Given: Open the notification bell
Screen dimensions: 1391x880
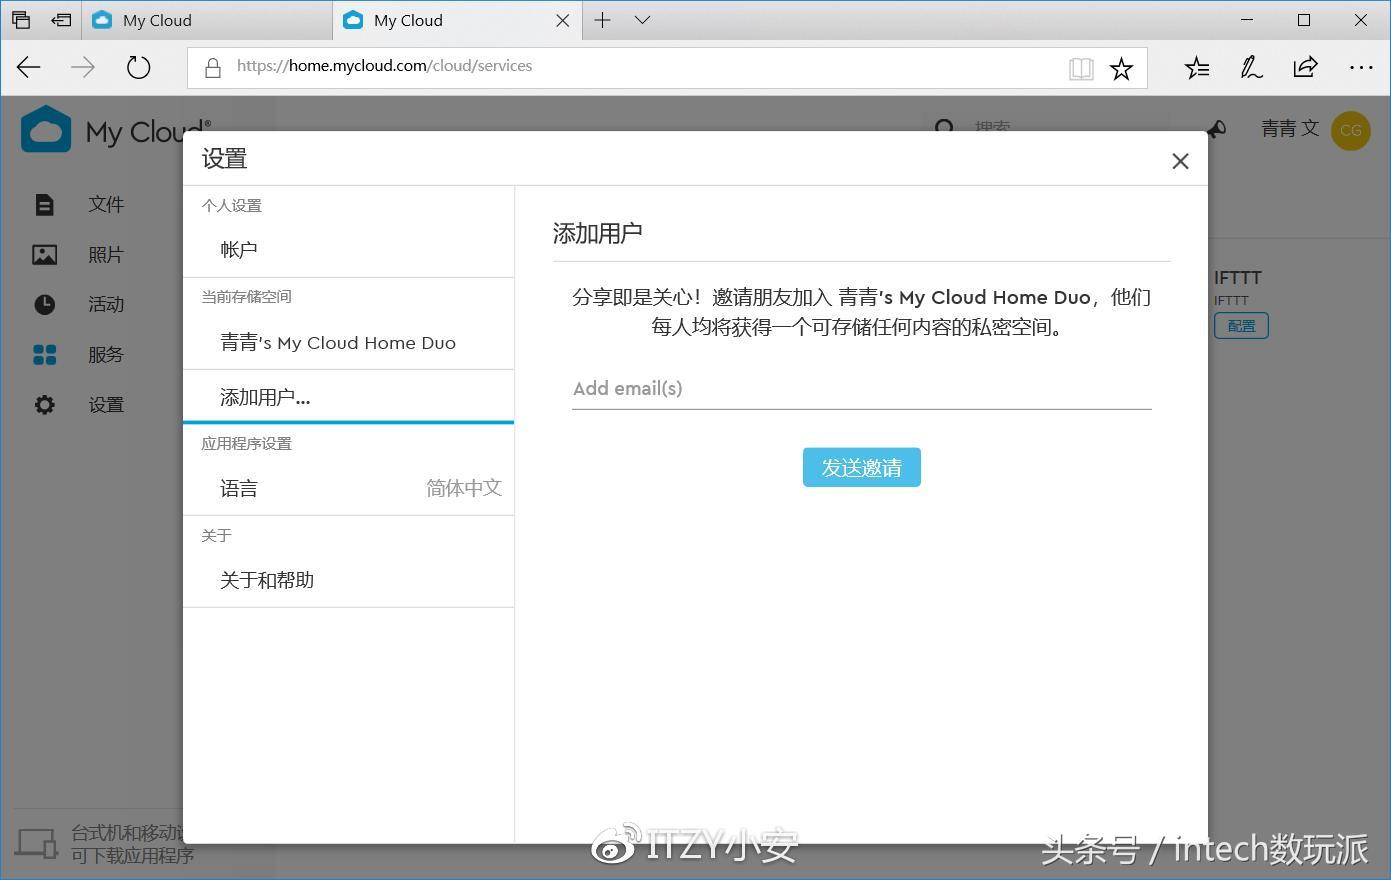Looking at the screenshot, I should click(1215, 129).
